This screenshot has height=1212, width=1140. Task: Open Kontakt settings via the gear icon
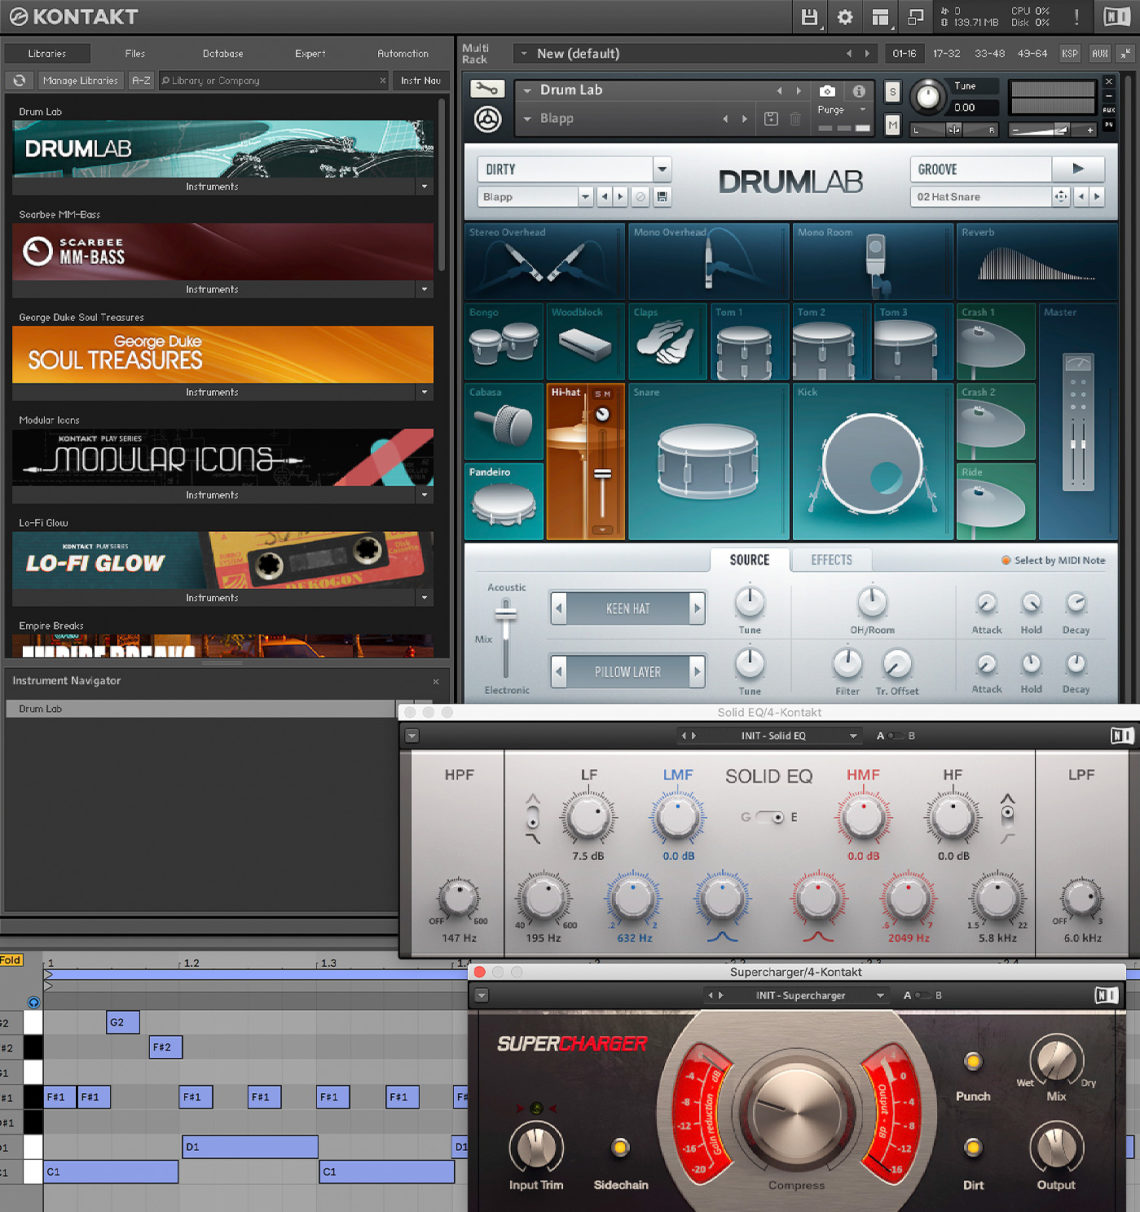pos(845,17)
